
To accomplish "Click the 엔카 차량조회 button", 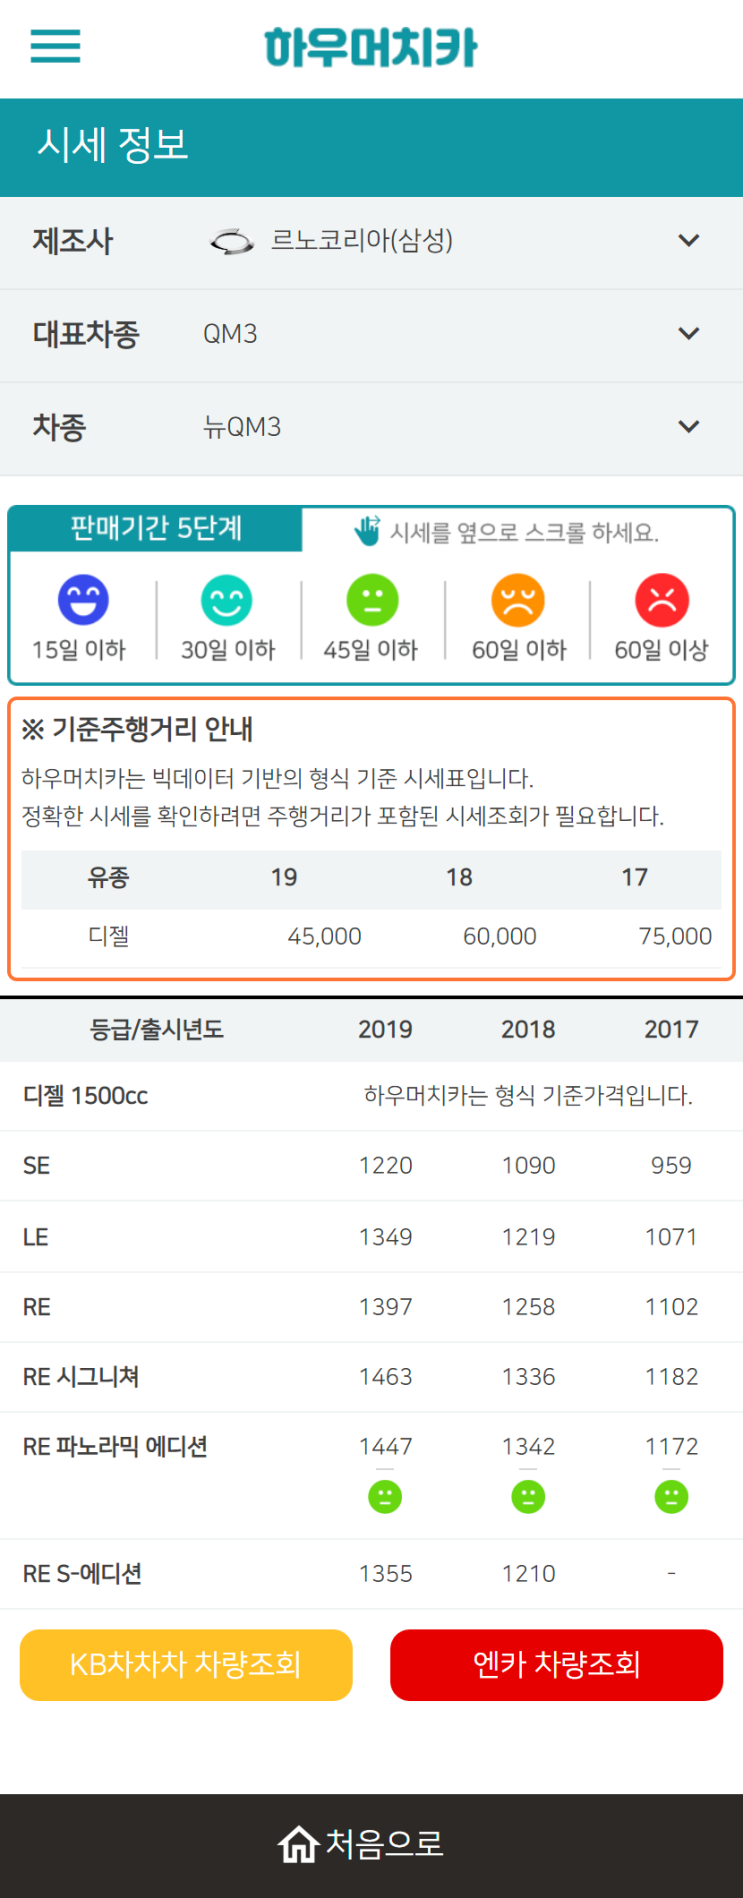I will point(556,1665).
